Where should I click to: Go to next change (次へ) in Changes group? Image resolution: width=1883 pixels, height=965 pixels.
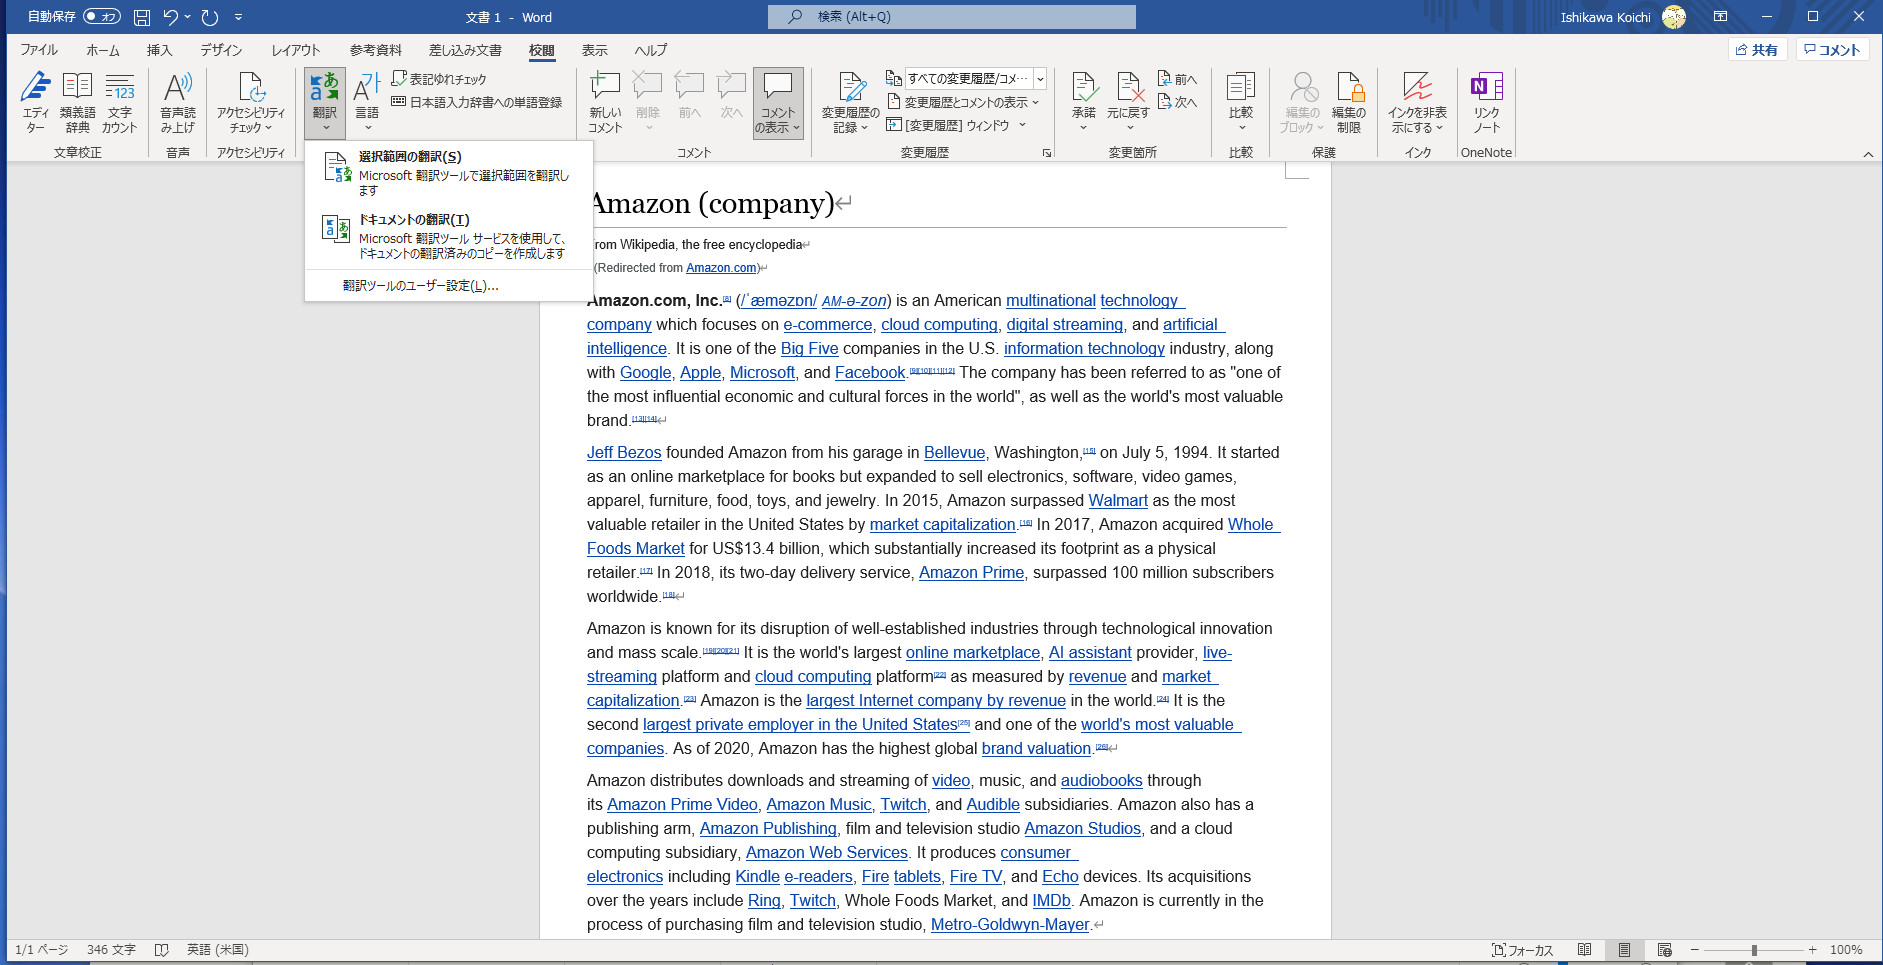click(1178, 102)
